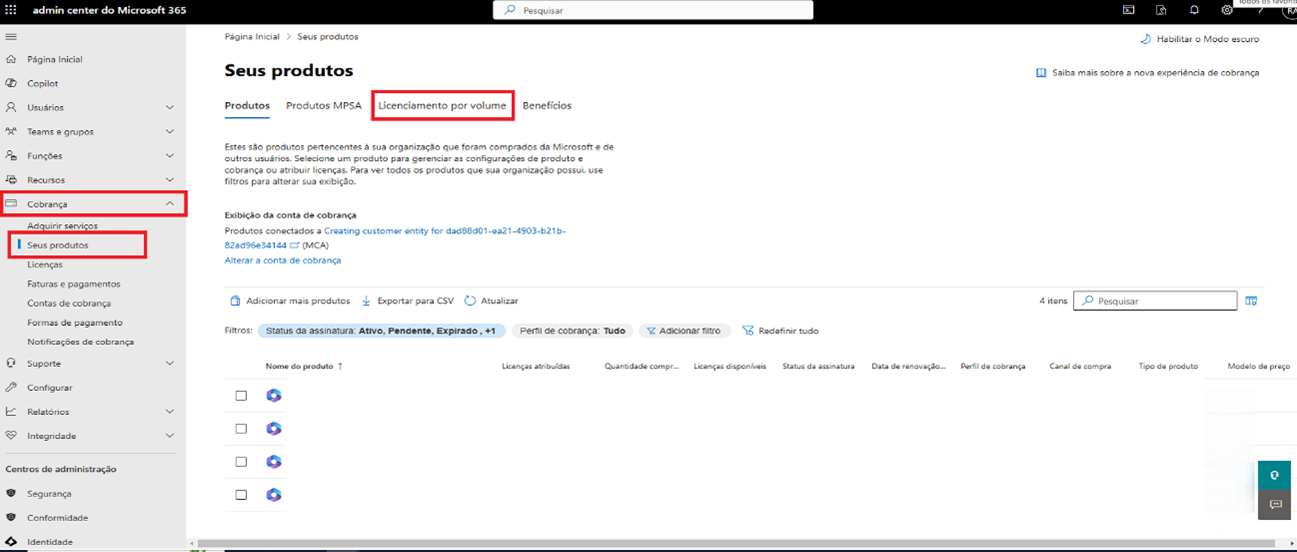This screenshot has height=552, width=1297.
Task: Collapse the Cobrança section
Action: [x=169, y=204]
